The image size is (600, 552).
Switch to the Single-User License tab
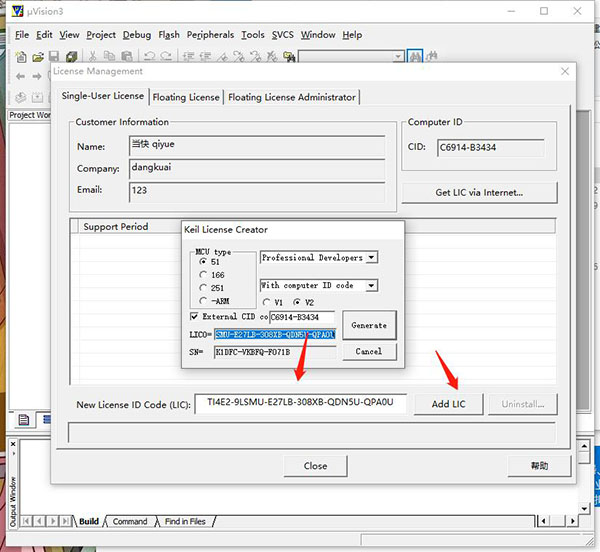click(x=103, y=96)
